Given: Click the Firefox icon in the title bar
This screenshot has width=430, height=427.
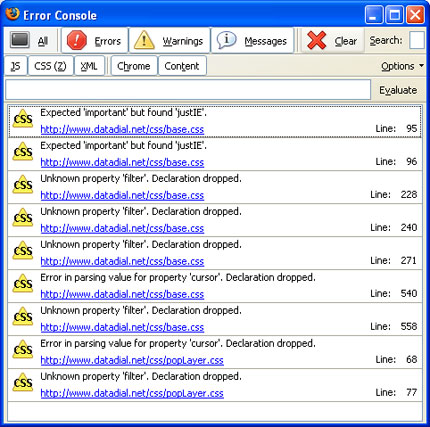Looking at the screenshot, I should [12, 14].
